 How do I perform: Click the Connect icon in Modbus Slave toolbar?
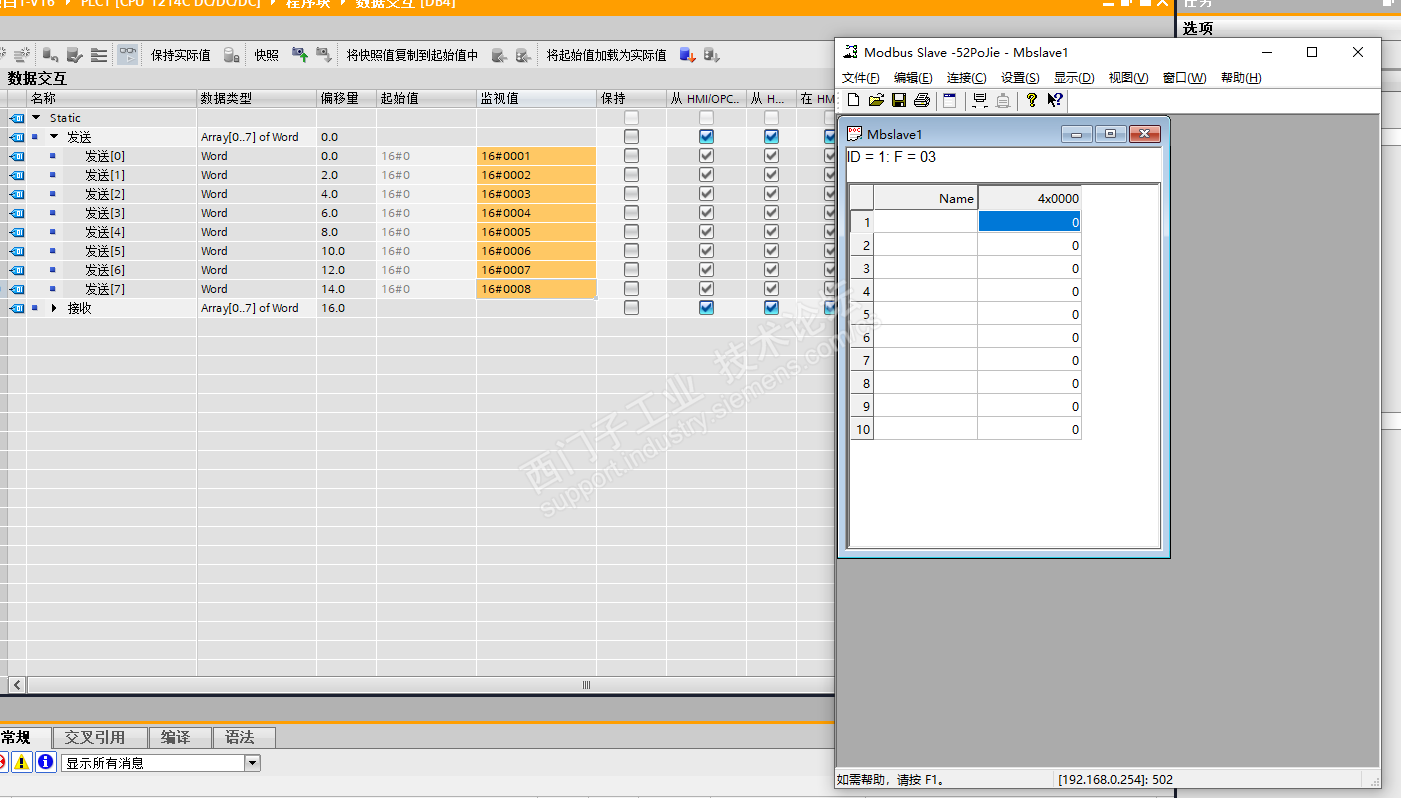pos(980,100)
